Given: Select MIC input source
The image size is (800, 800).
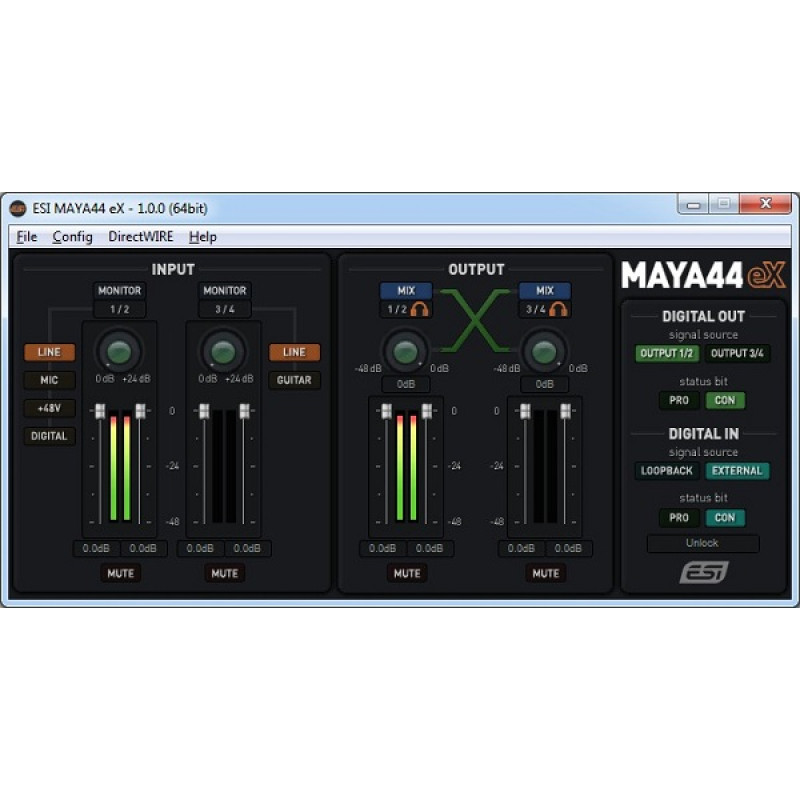Looking at the screenshot, I should 49,380.
